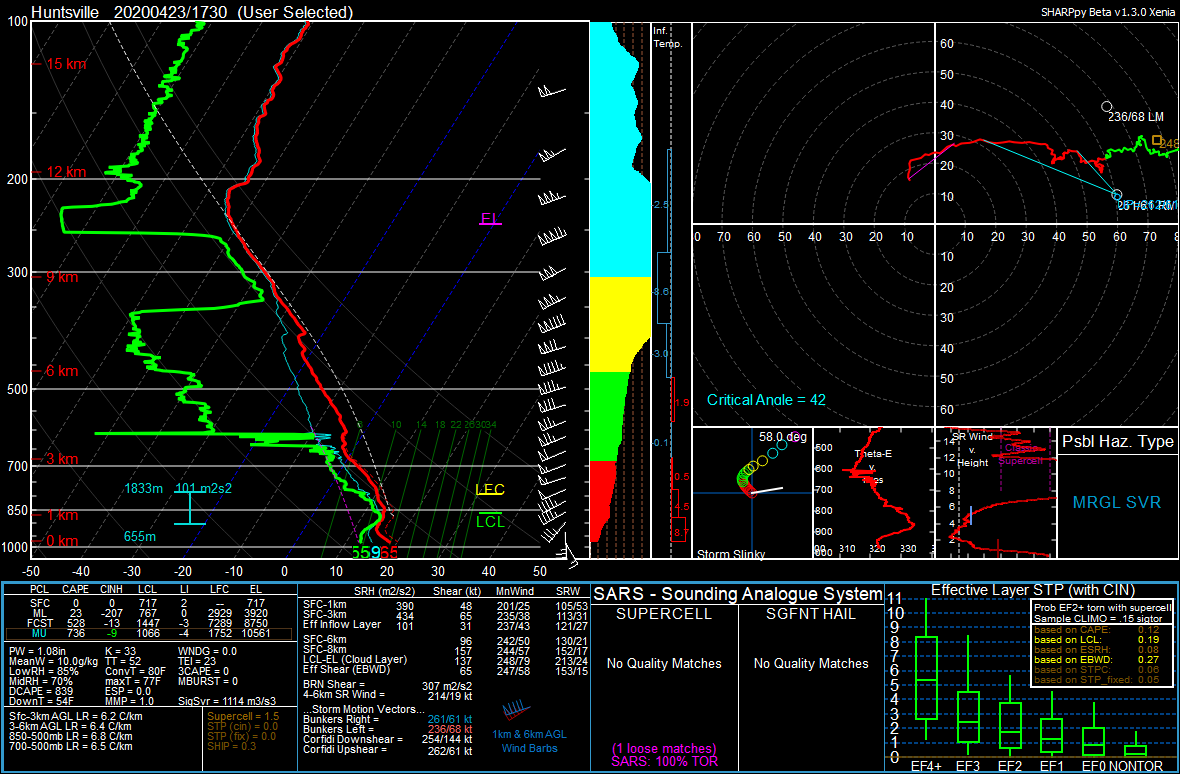Click the Prob EF2+ torn with supercell text
The width and height of the screenshot is (1180, 774).
point(1100,608)
